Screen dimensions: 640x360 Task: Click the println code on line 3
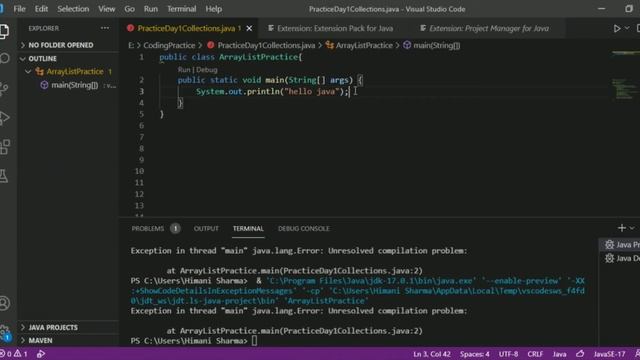(272, 91)
